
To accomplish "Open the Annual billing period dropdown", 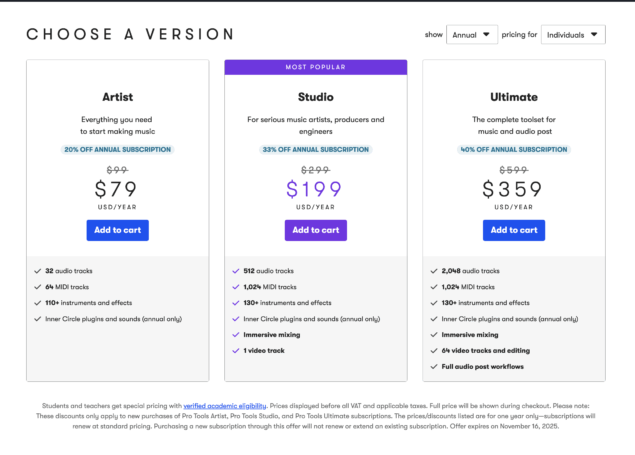I will (x=472, y=35).
